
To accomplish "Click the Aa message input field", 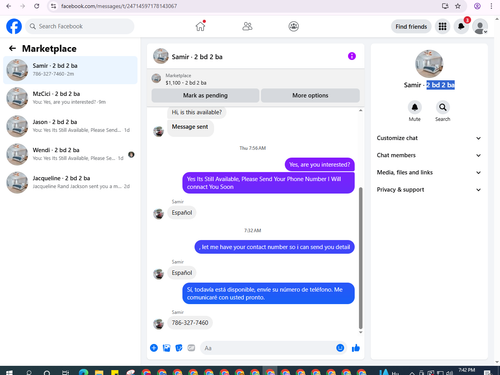I will (x=268, y=348).
